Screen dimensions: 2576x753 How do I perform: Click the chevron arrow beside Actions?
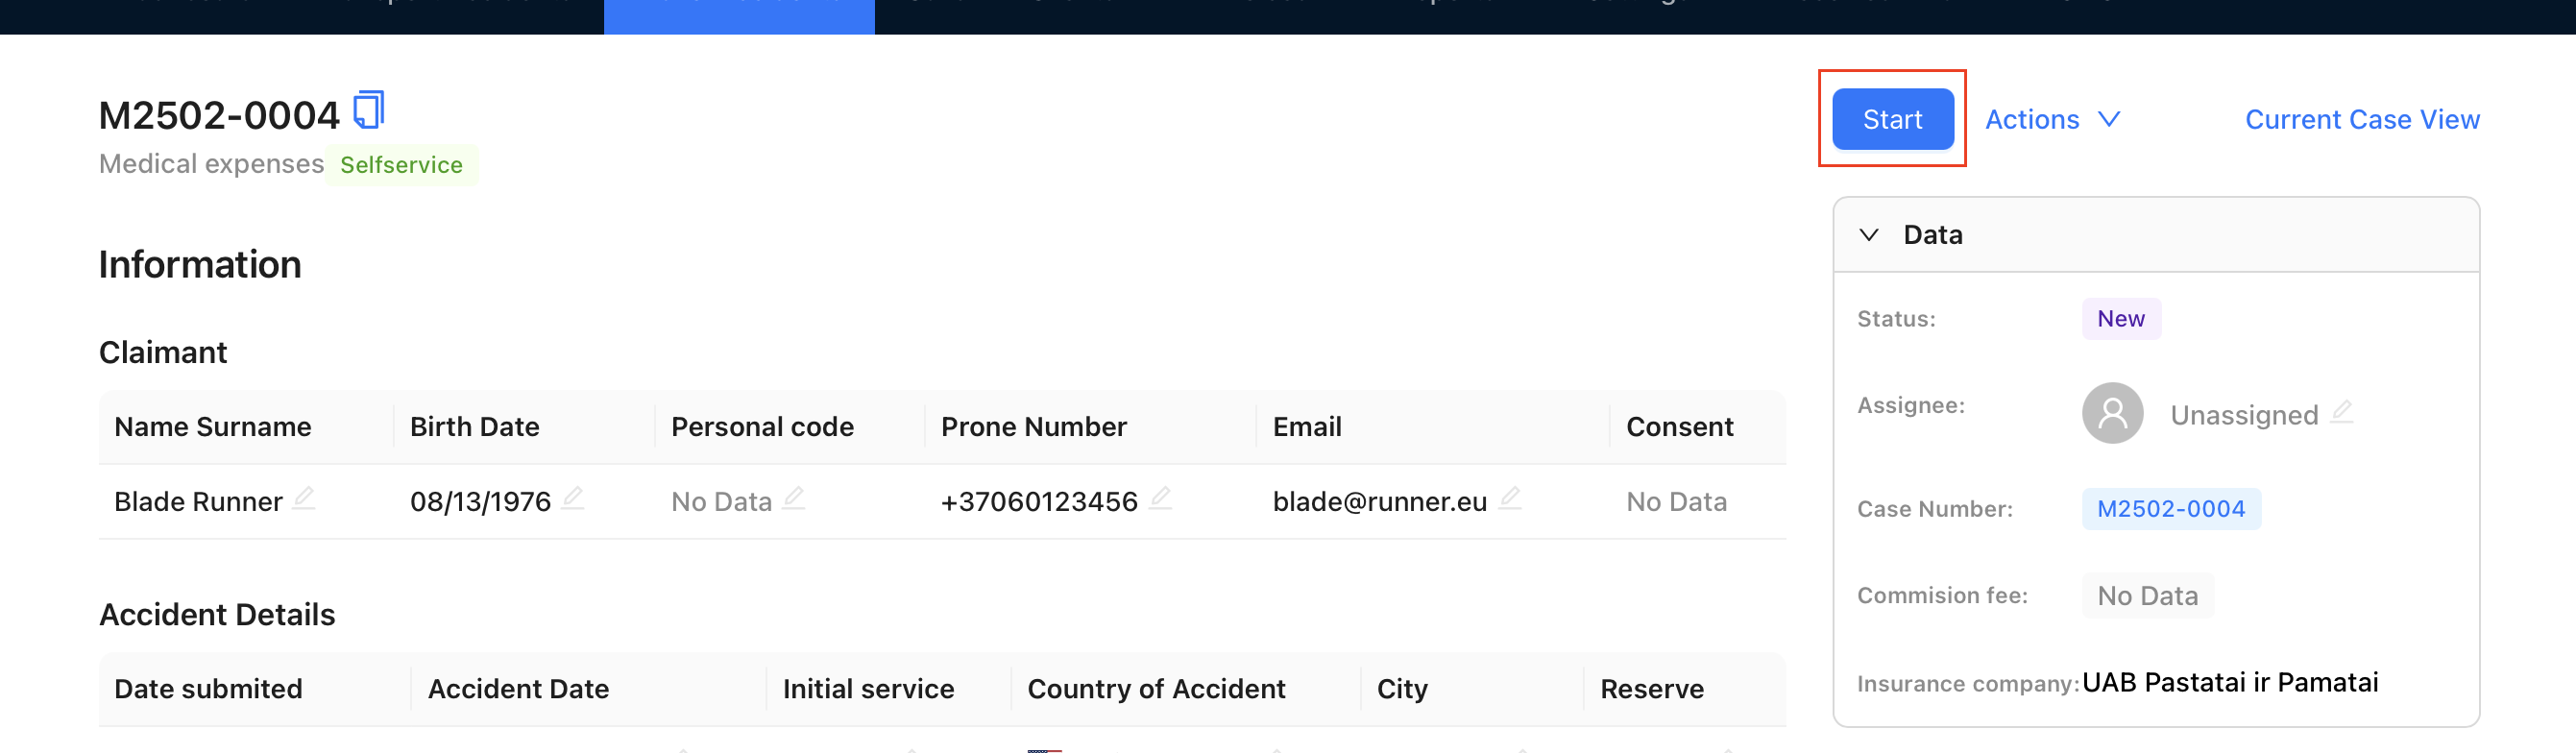click(x=2109, y=119)
